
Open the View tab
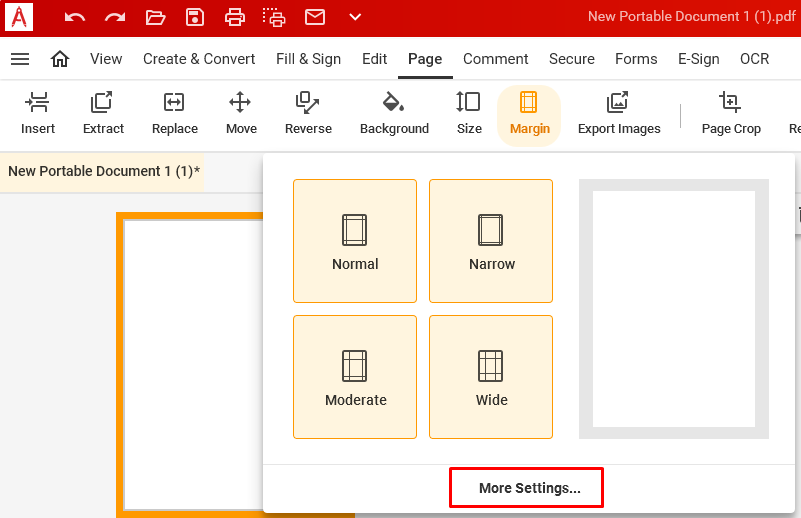coord(106,59)
